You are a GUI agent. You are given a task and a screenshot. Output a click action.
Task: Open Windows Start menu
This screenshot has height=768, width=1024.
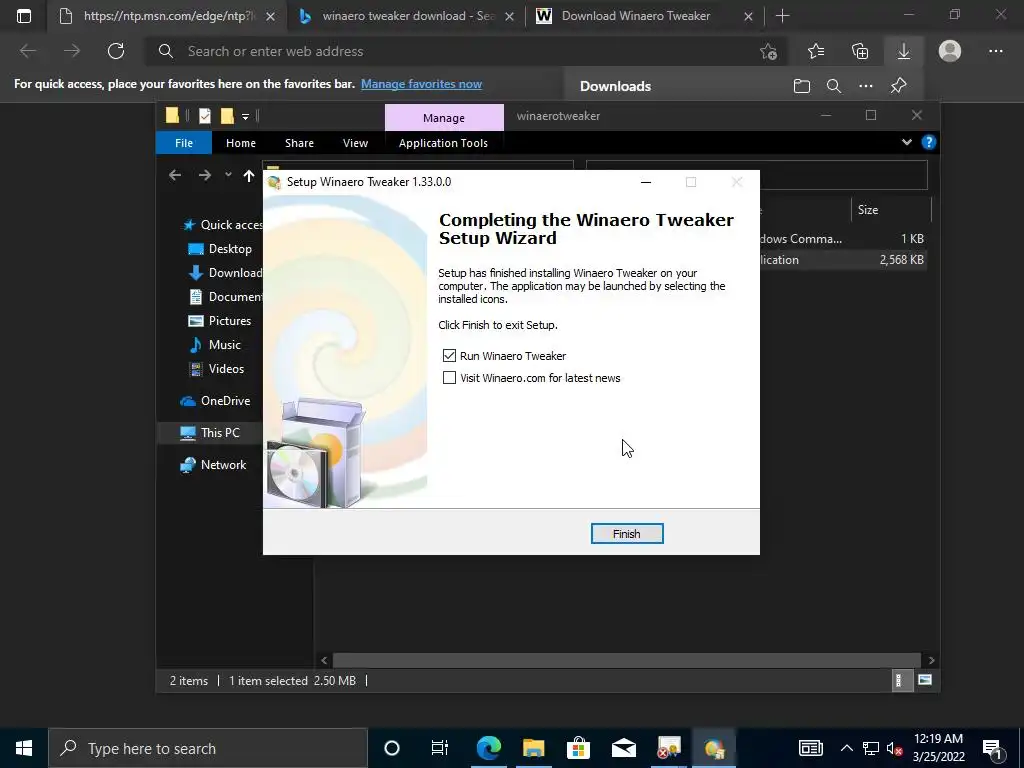pos(24,748)
